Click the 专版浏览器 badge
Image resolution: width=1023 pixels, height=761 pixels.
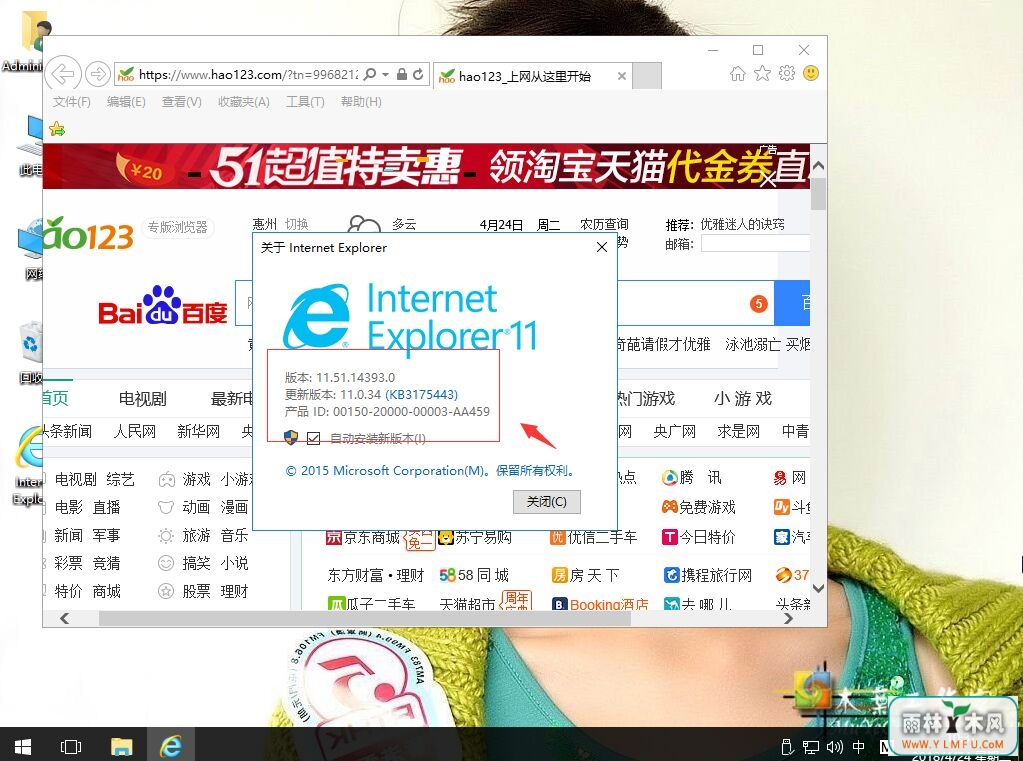177,227
